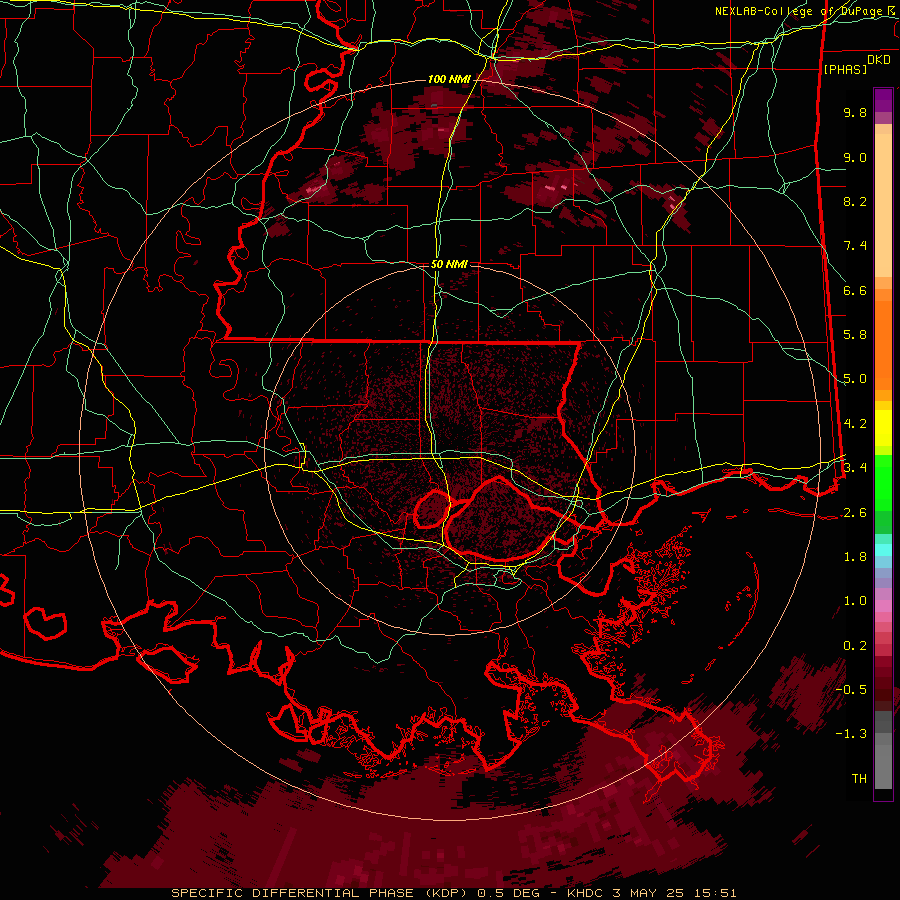Click the -0.5 value on the color scale
900x900 pixels.
[x=851, y=690]
